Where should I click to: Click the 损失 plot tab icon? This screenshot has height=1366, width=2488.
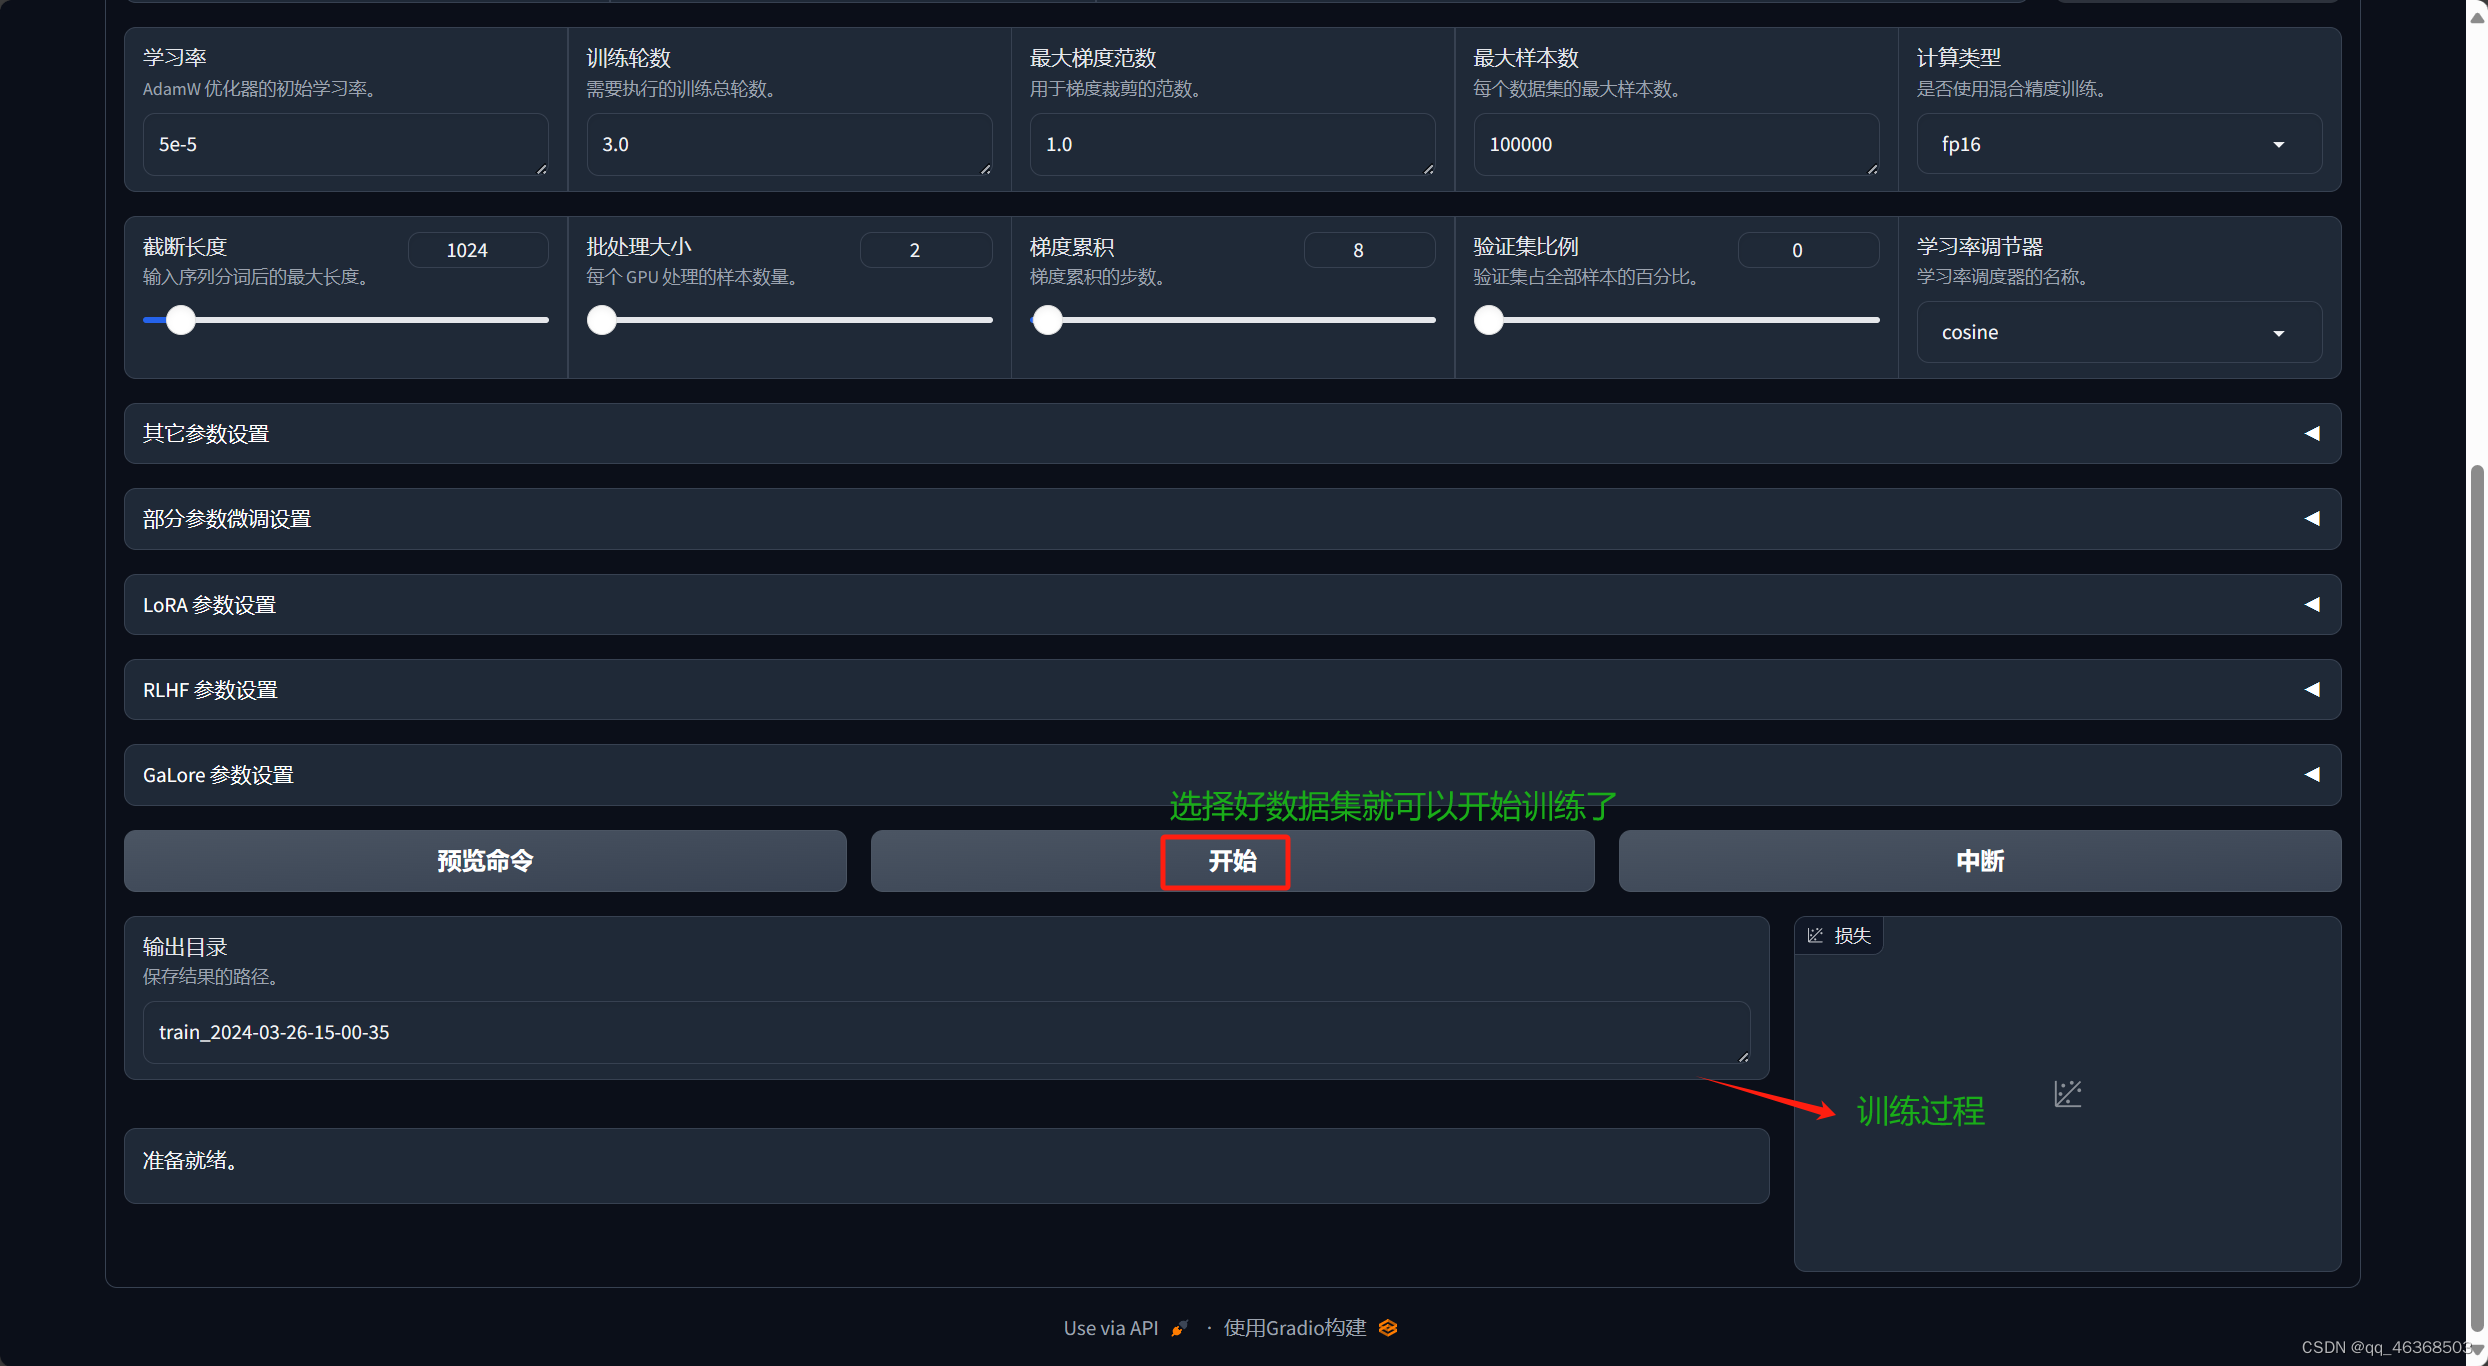click(x=1815, y=936)
